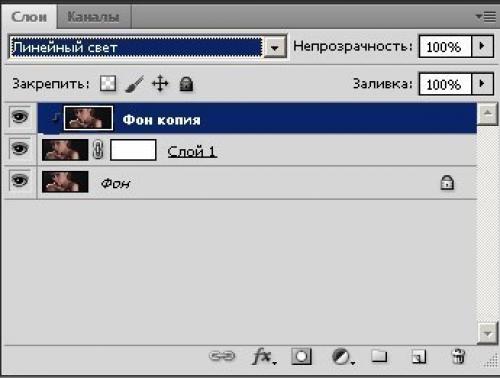
Task: Open the Линейный свет blend mode dropdown
Action: click(x=275, y=47)
